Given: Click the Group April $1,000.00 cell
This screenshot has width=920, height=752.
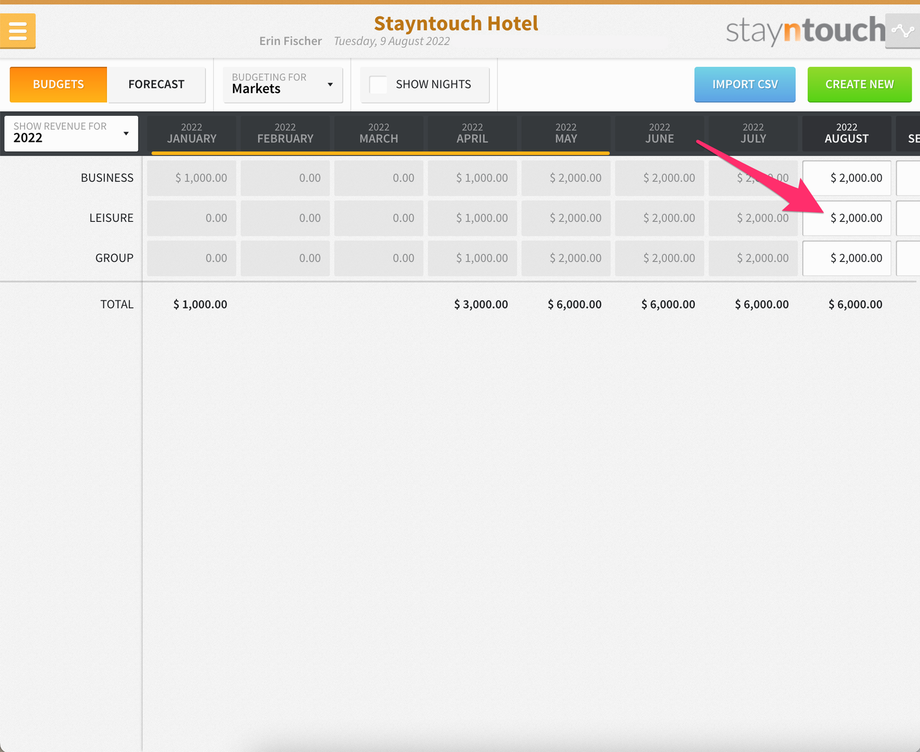Looking at the screenshot, I should (x=472, y=258).
